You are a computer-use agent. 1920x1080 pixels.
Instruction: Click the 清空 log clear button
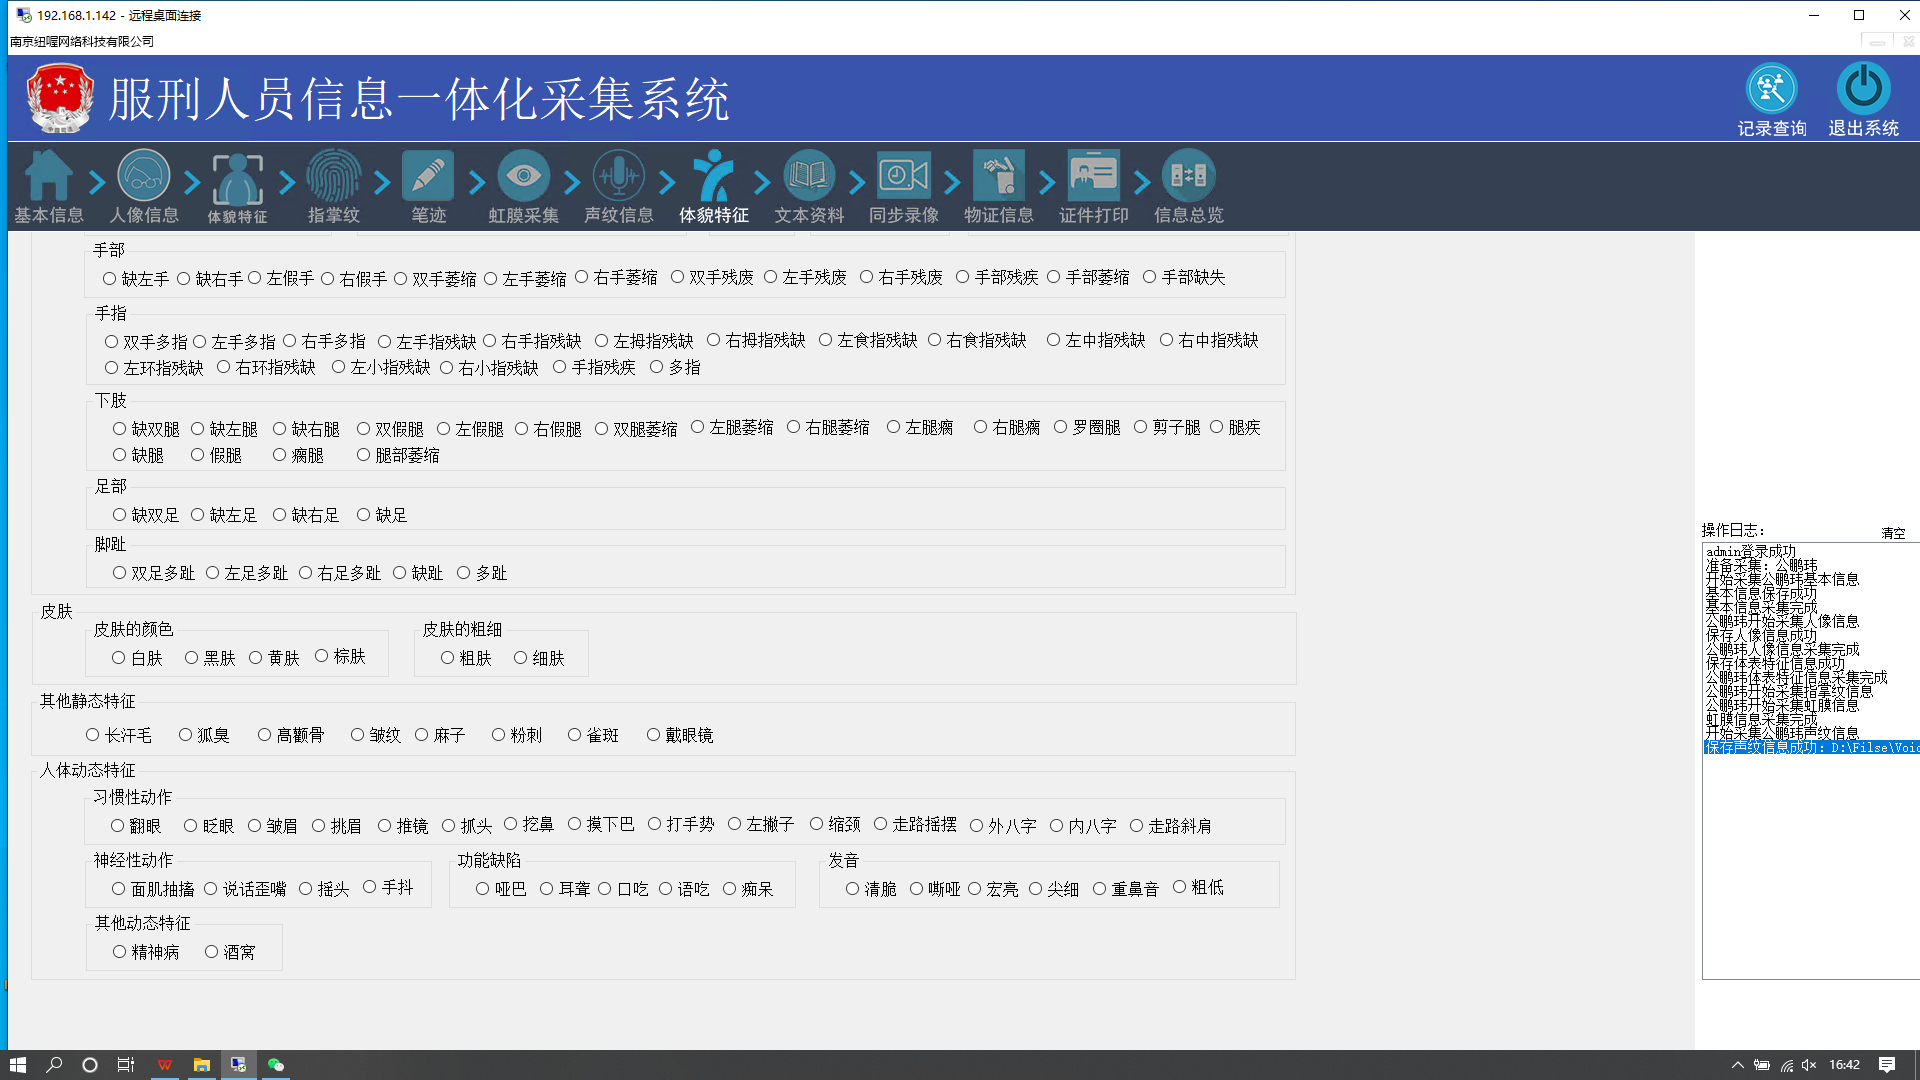[x=1892, y=533]
